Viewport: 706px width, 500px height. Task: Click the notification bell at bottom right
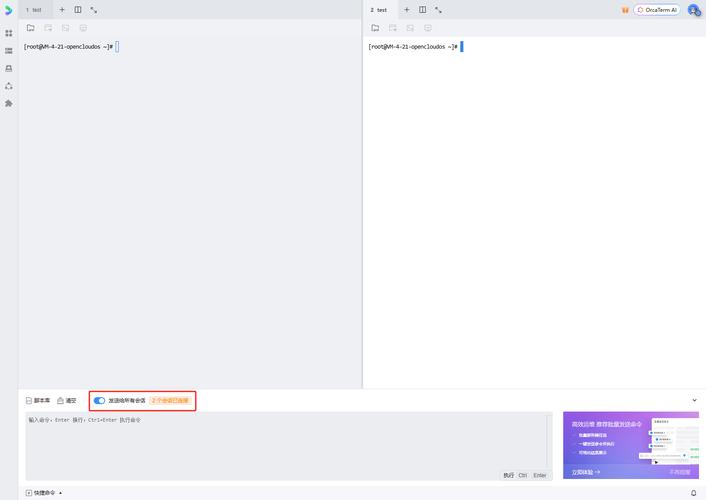point(693,492)
